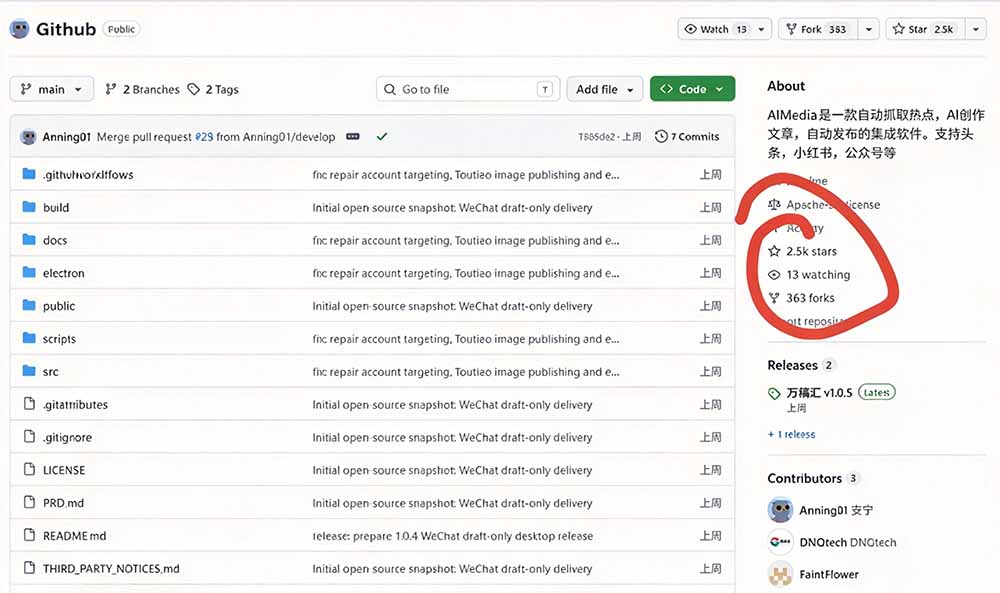Click the 7 Commits history icon
This screenshot has width=1000, height=593.
click(x=661, y=136)
